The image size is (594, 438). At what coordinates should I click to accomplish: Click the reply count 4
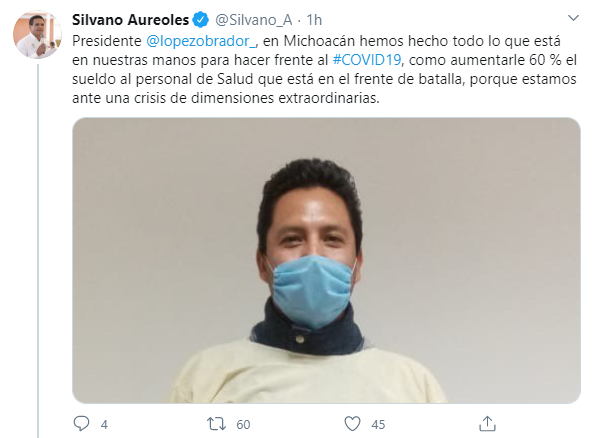(104, 425)
